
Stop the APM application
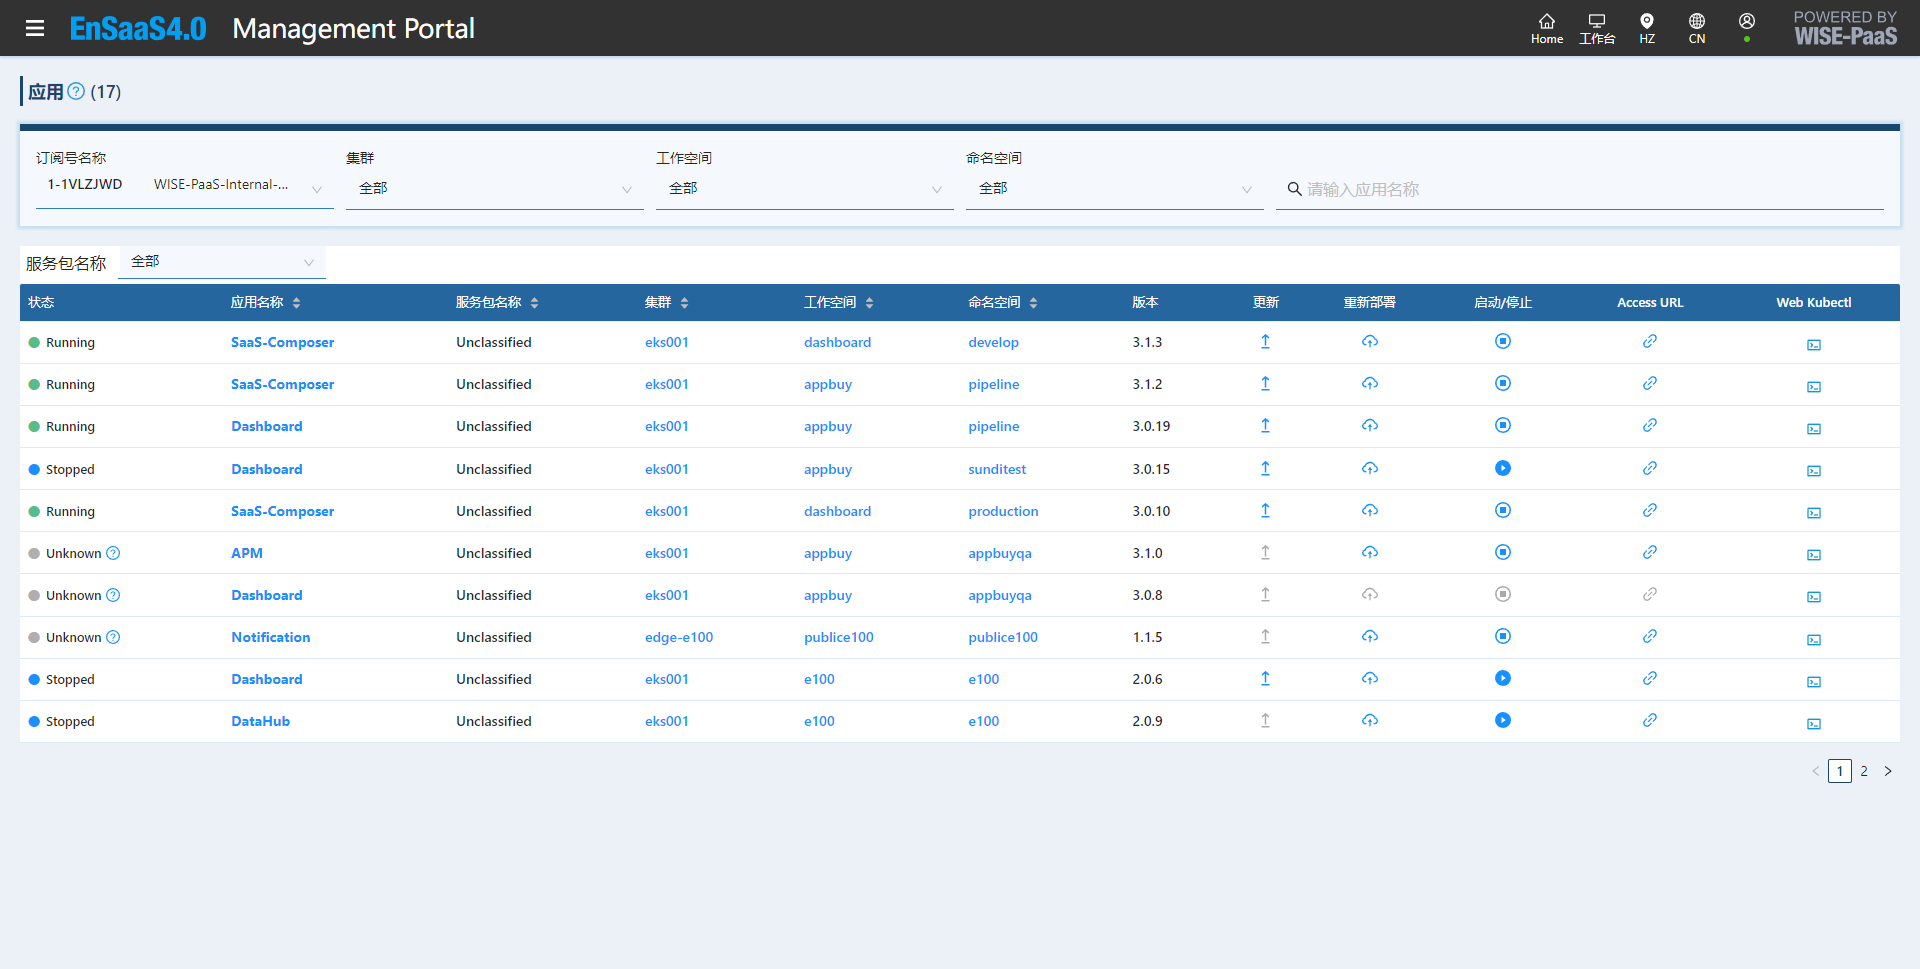[1503, 553]
